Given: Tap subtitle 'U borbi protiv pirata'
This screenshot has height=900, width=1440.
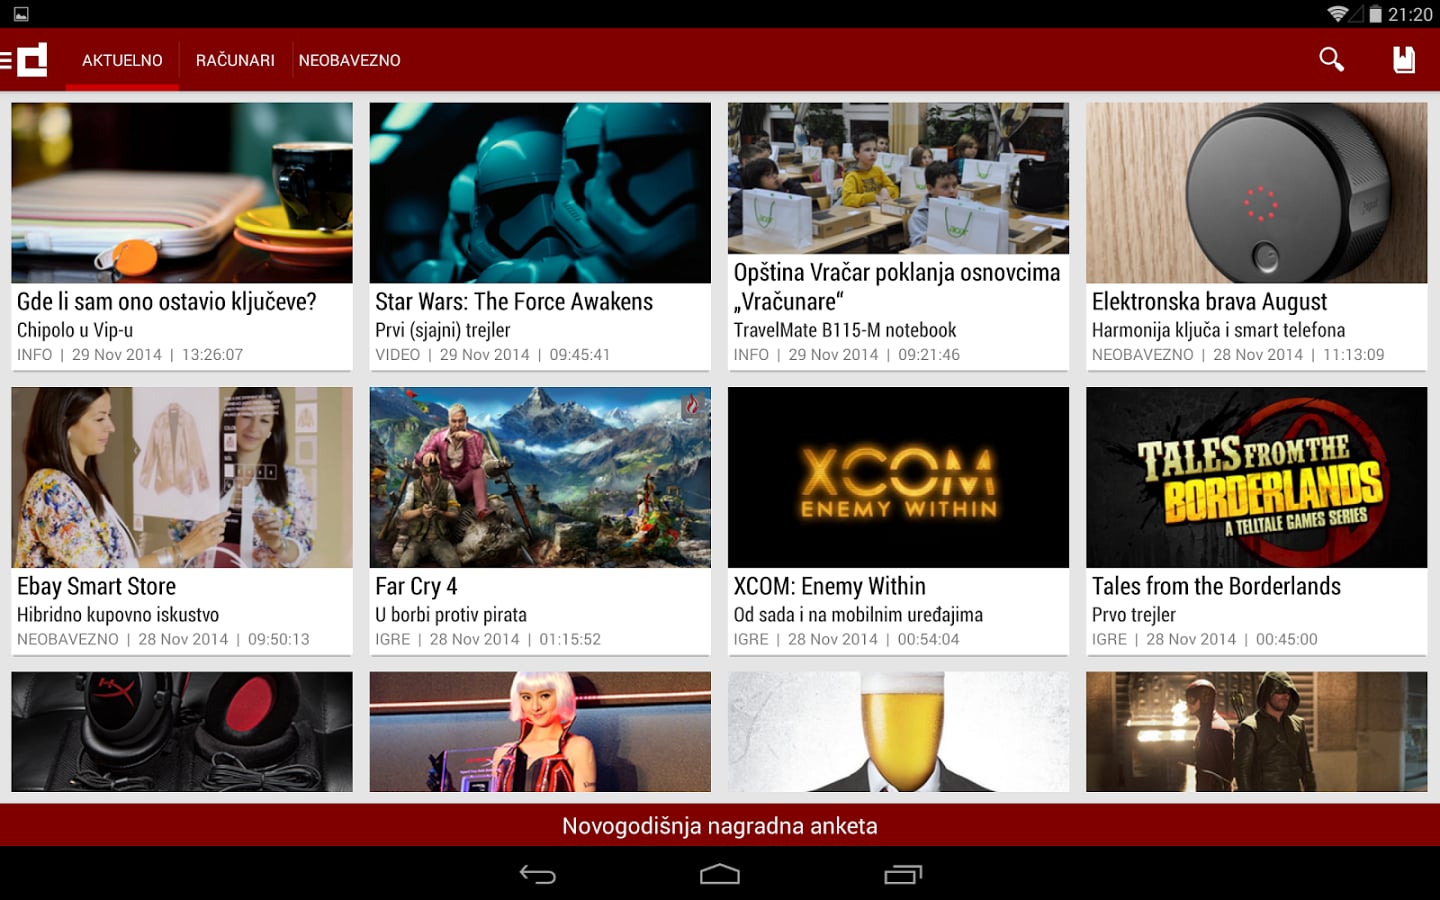Looking at the screenshot, I should coord(451,615).
